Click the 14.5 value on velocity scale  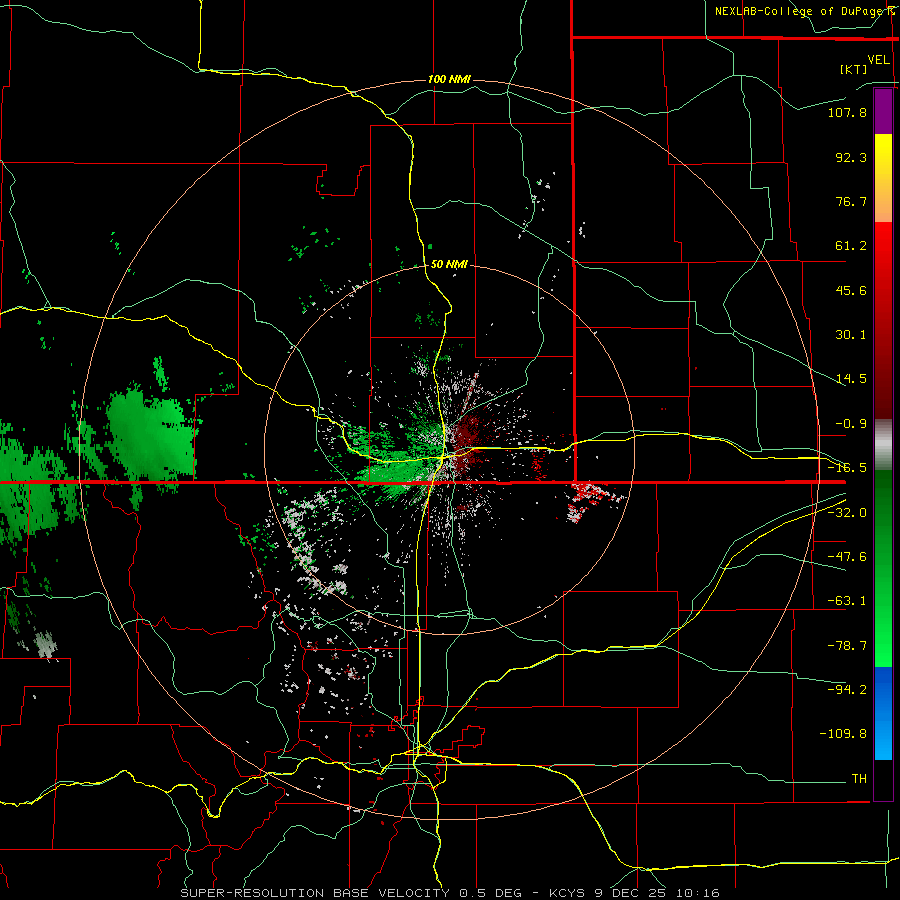[851, 379]
